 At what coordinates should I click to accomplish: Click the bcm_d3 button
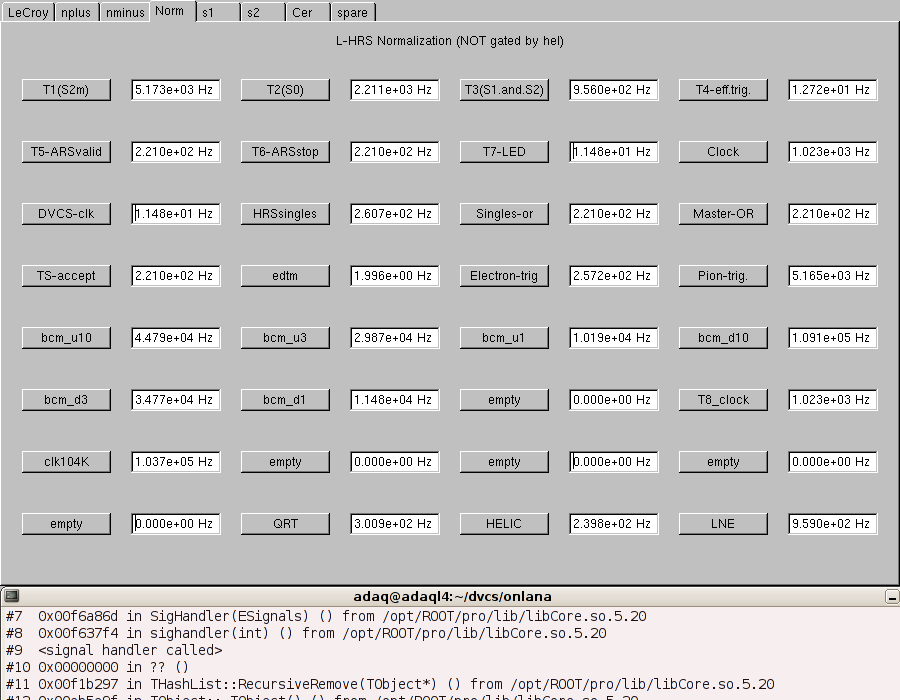pyautogui.click(x=66, y=400)
